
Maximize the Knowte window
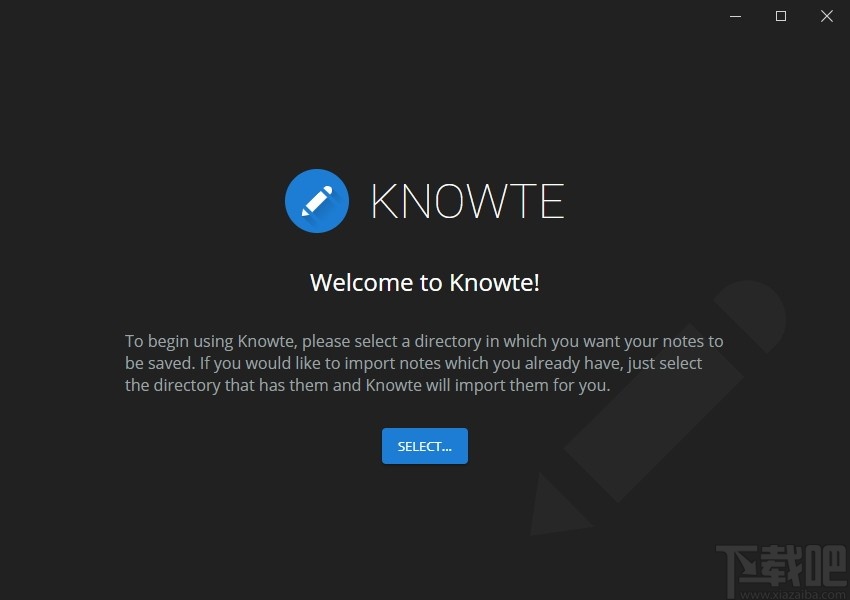tap(781, 16)
